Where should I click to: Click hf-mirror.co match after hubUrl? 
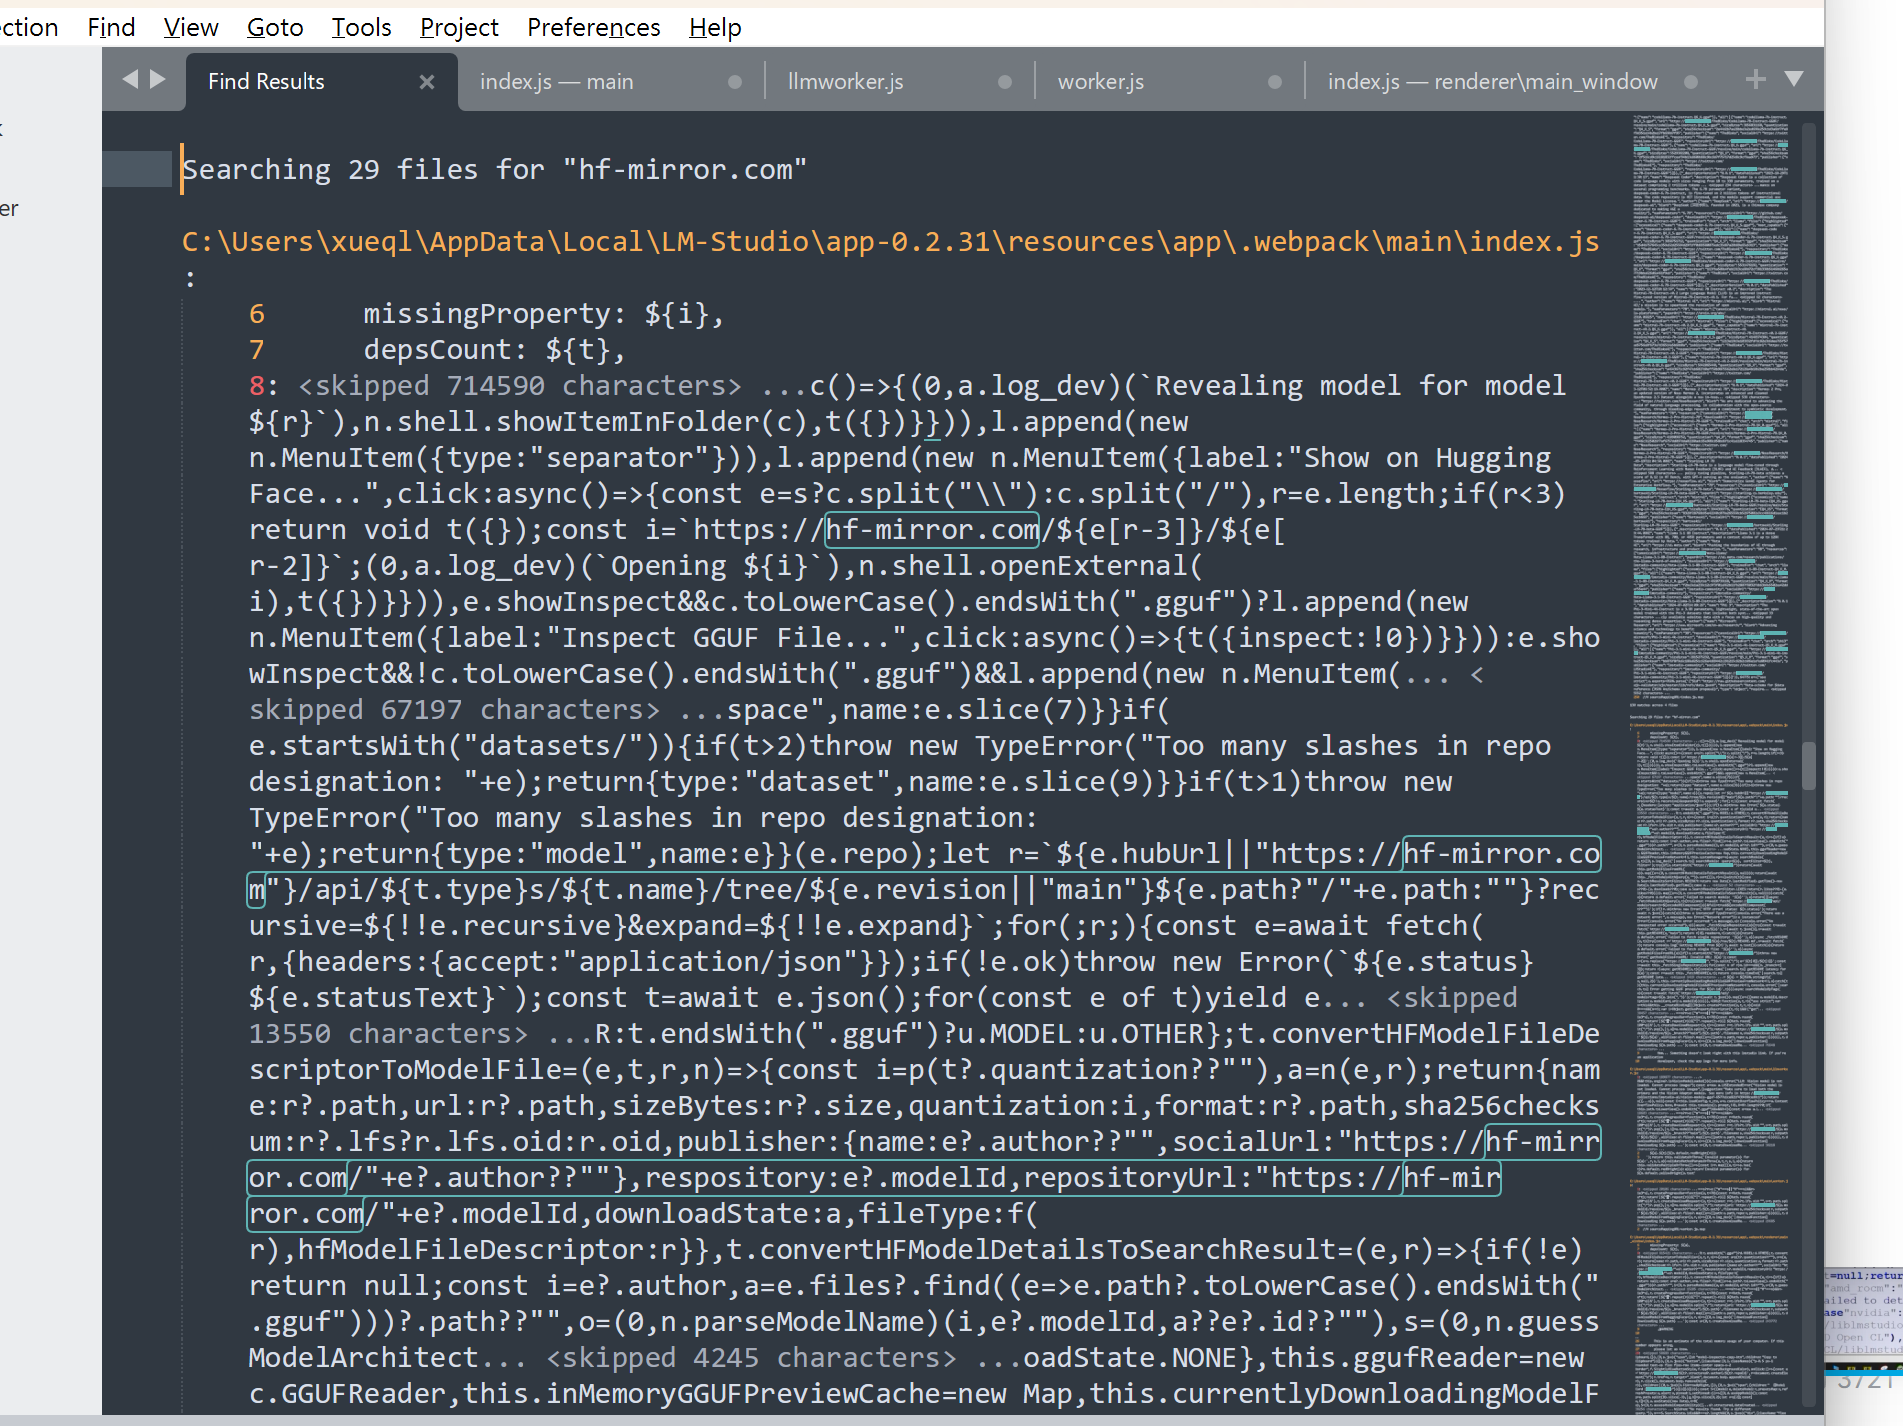point(1501,854)
